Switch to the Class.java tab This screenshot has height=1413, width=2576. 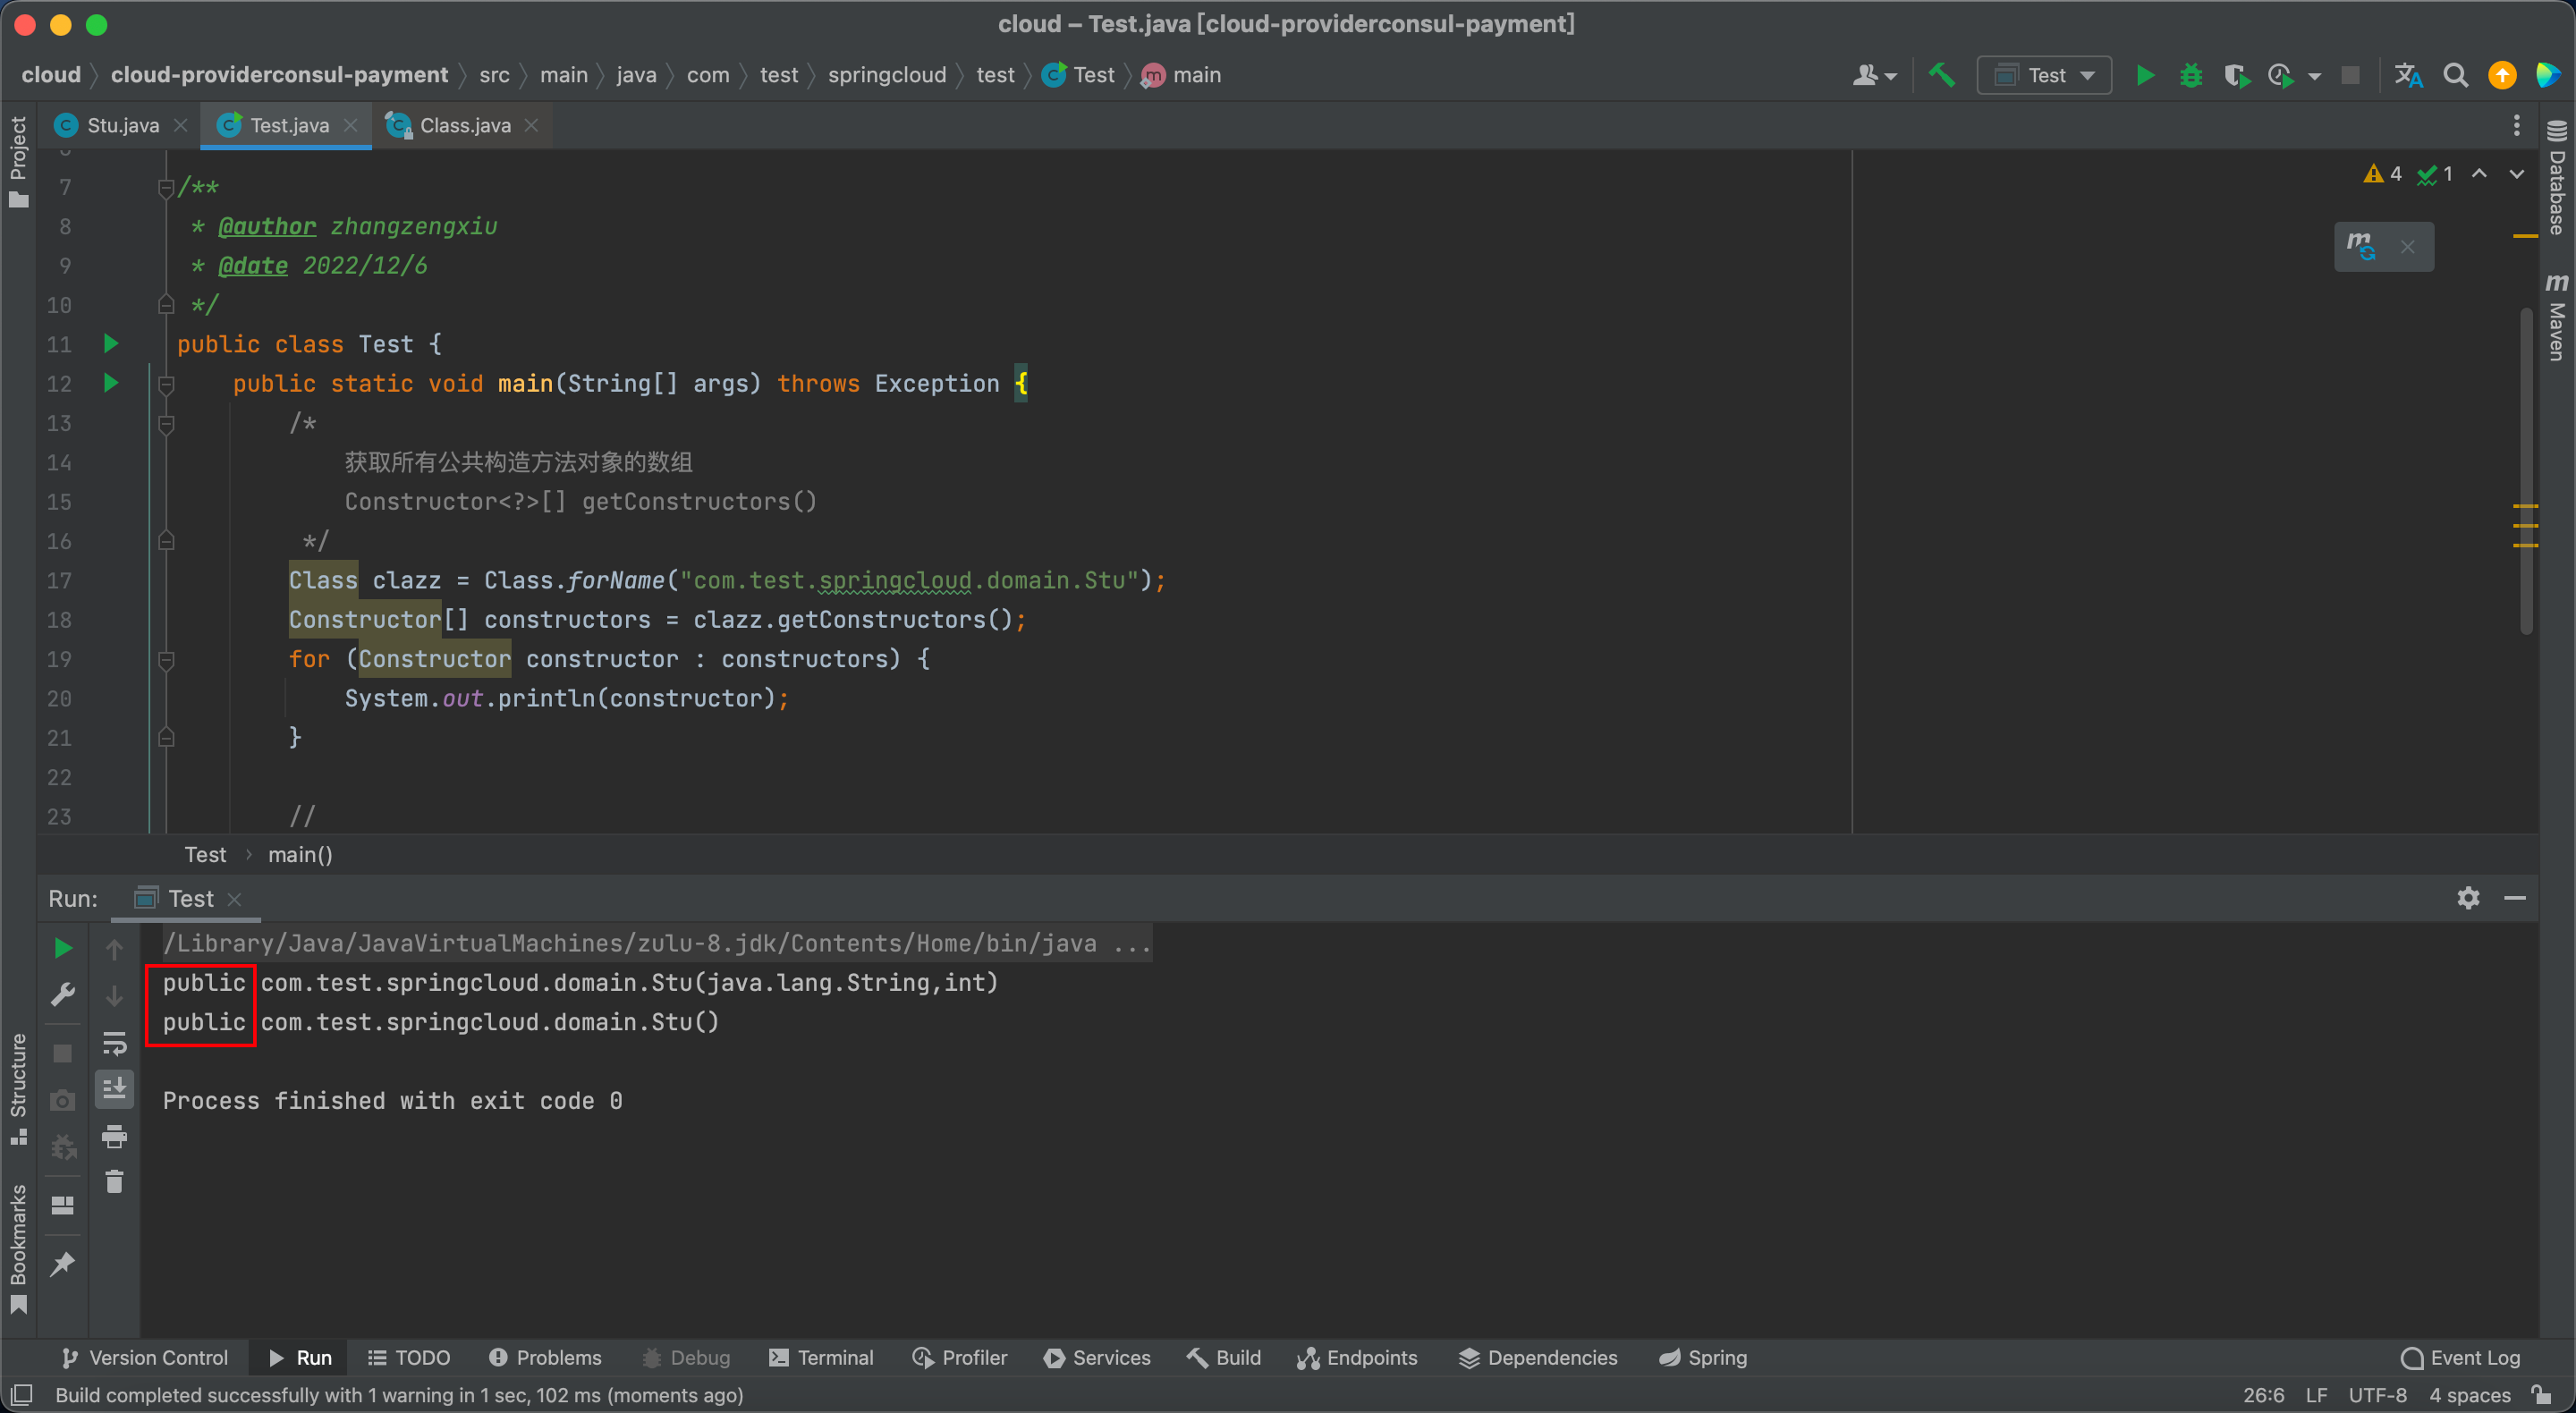click(x=463, y=125)
